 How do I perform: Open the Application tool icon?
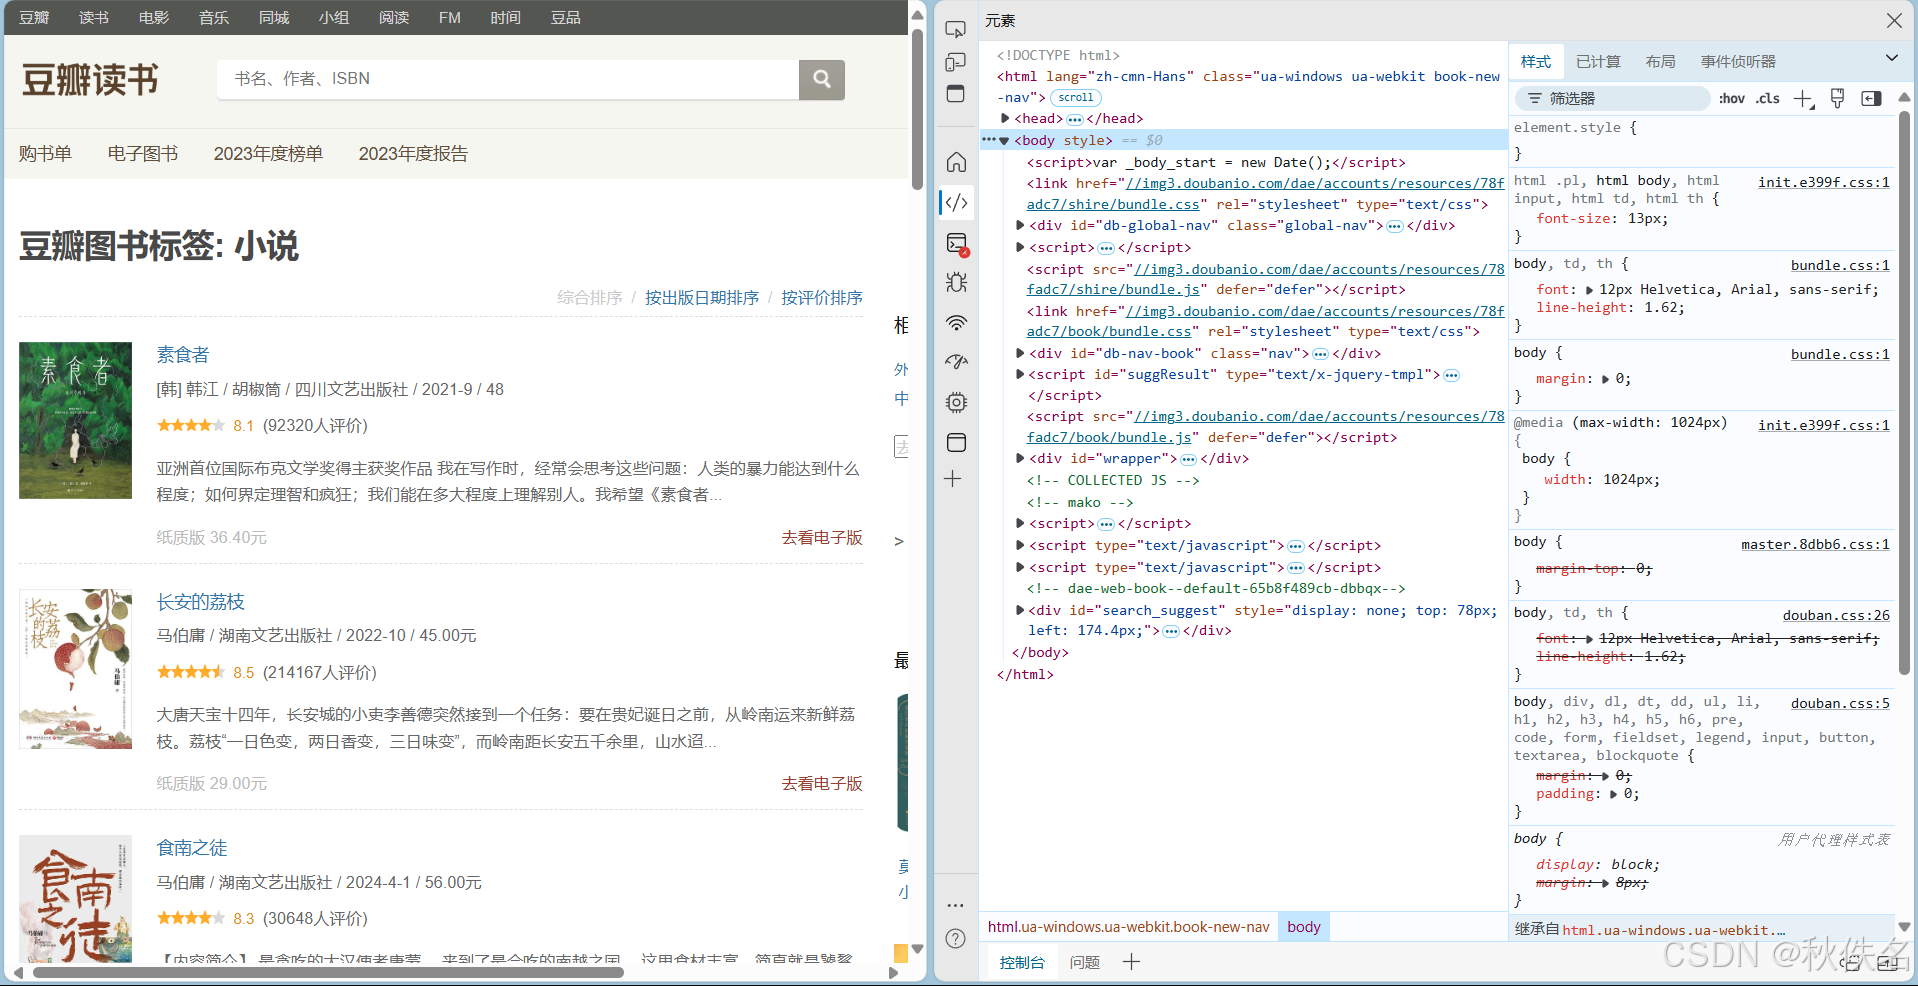tap(957, 442)
